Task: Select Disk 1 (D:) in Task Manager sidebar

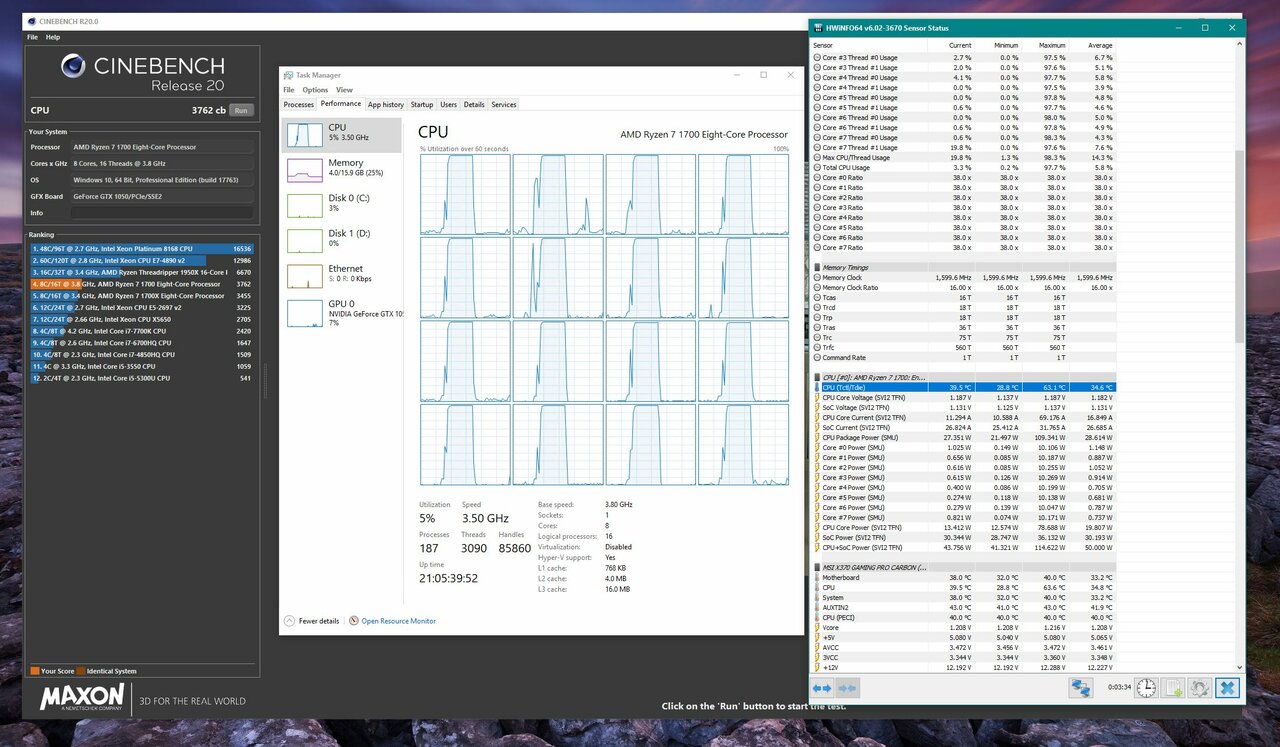Action: coord(342,239)
